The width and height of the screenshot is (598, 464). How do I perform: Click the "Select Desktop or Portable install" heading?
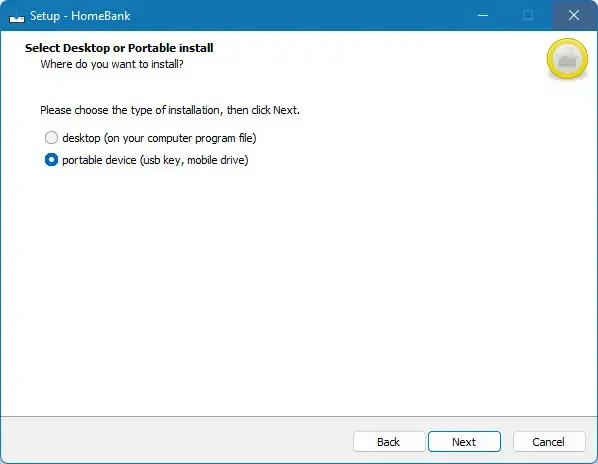119,48
